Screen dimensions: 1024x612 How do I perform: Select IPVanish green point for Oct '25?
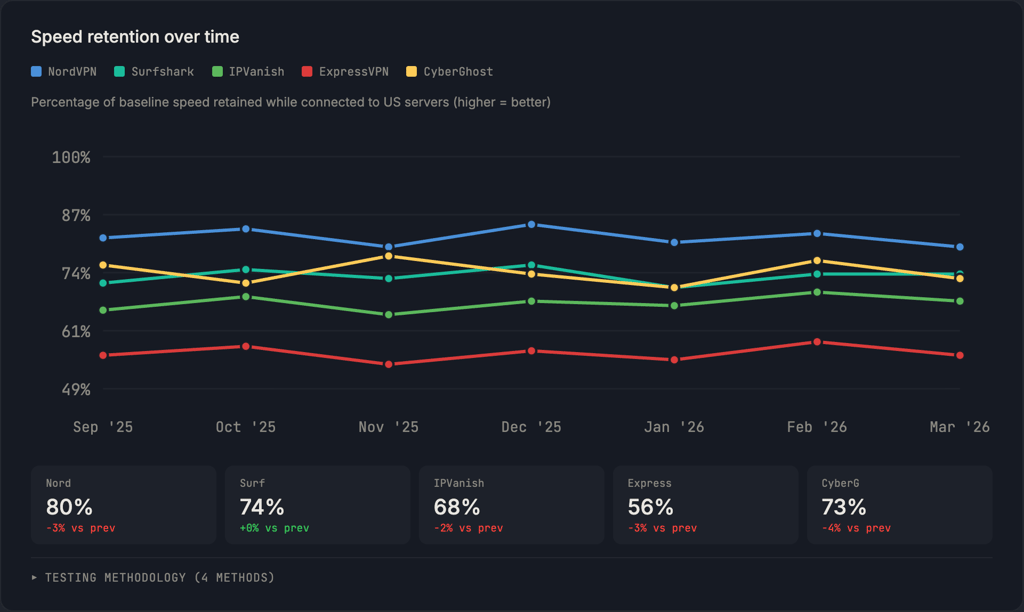[x=246, y=297]
